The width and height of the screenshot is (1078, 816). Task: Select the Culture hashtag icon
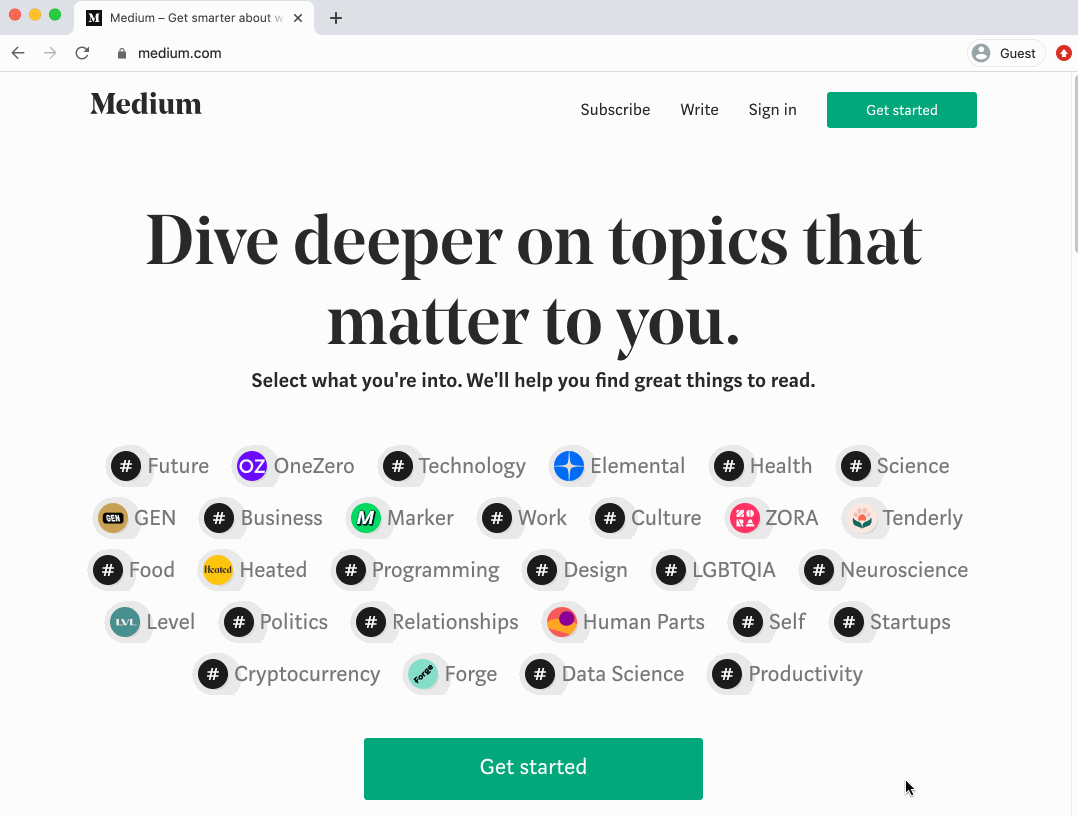[x=610, y=518]
